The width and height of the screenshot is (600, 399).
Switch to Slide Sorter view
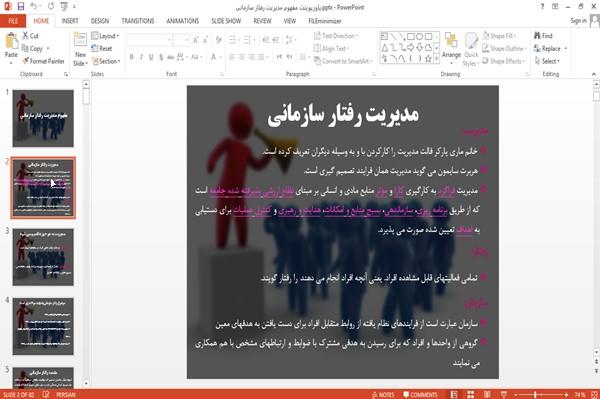(x=470, y=394)
